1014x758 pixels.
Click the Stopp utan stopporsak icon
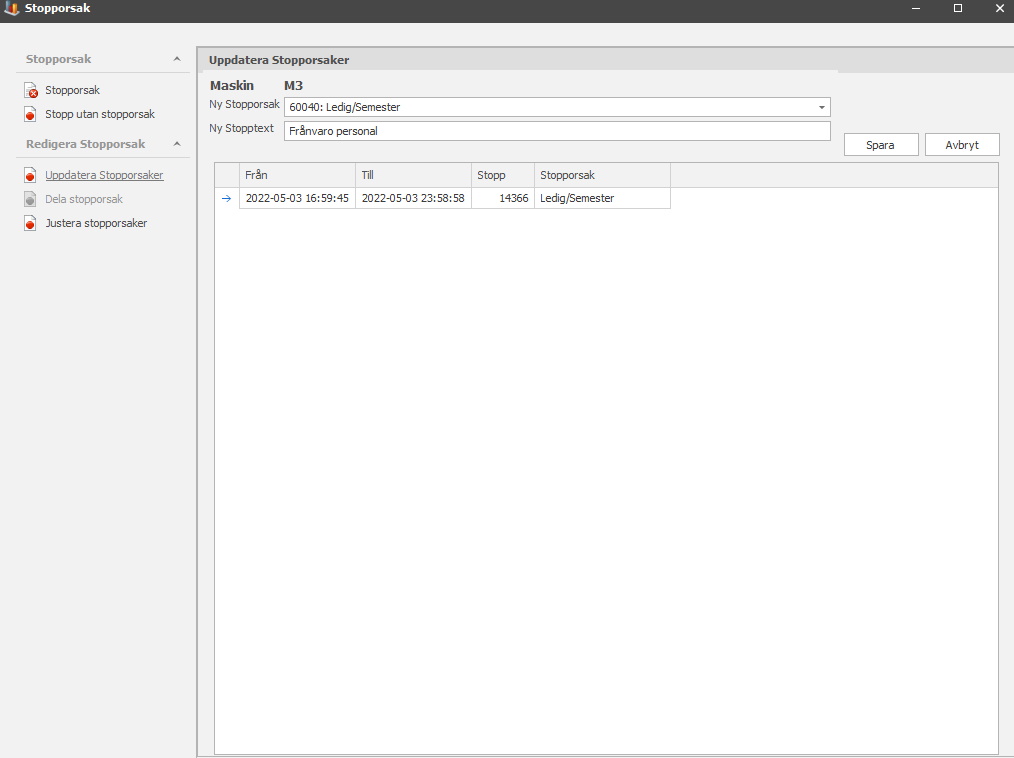30,114
